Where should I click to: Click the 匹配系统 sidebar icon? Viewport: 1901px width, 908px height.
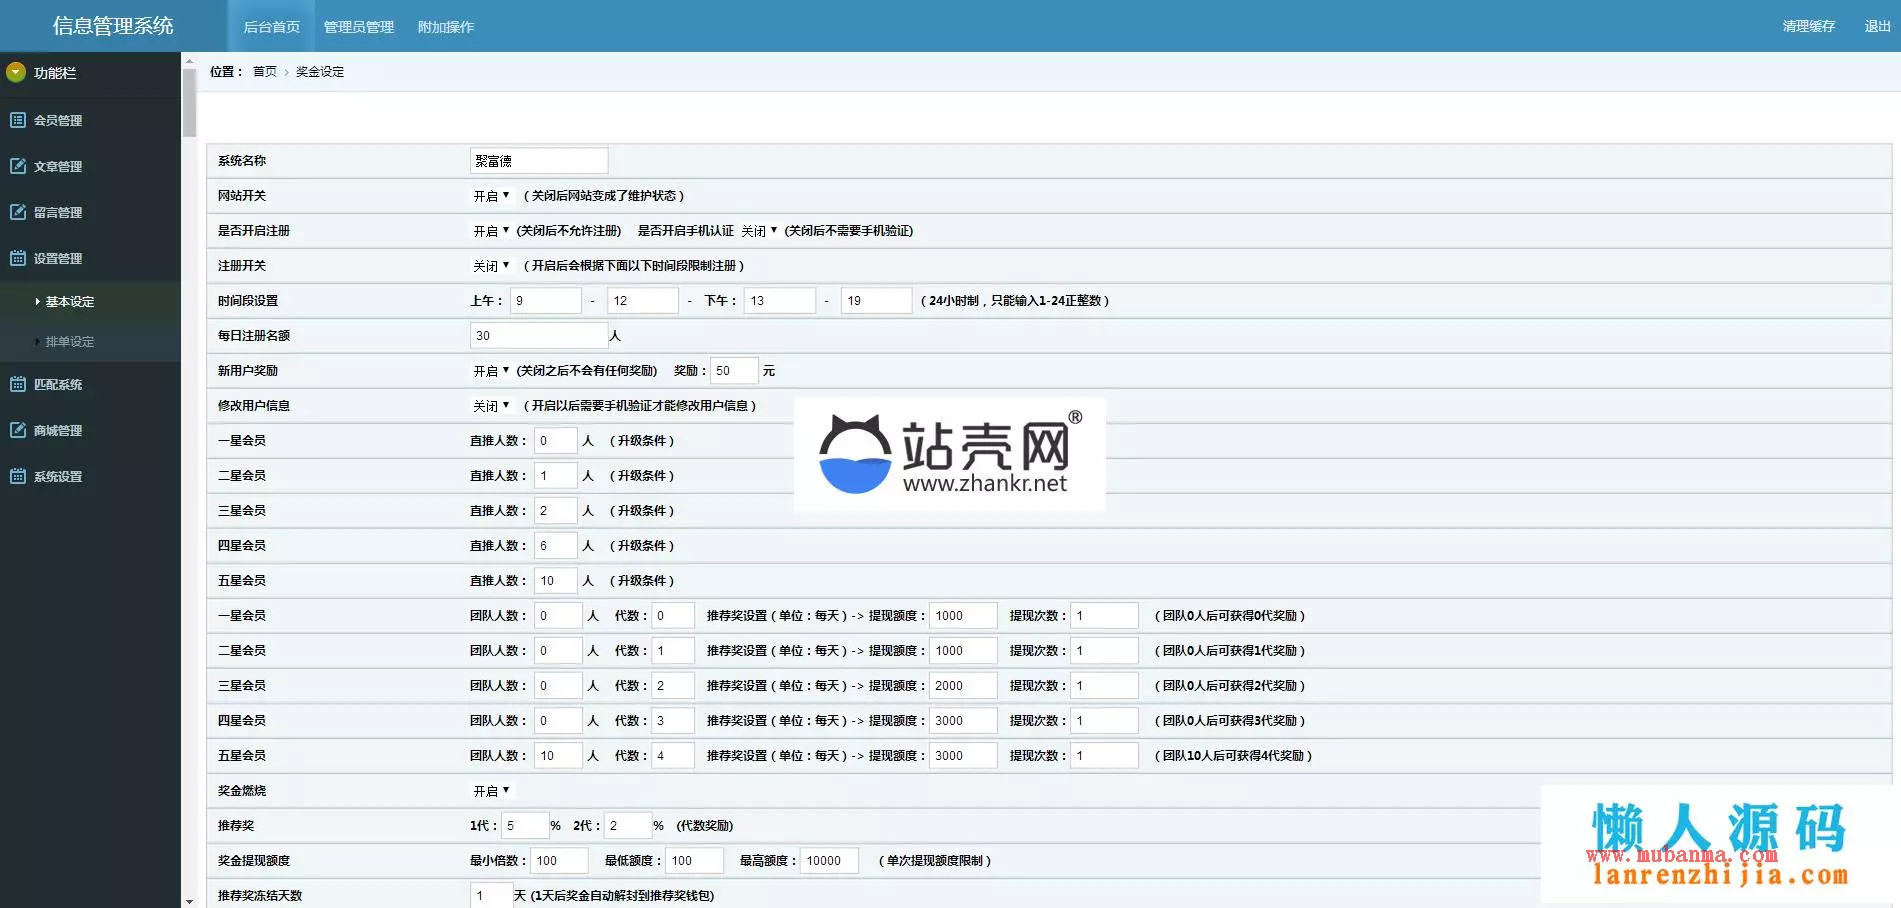tap(17, 384)
